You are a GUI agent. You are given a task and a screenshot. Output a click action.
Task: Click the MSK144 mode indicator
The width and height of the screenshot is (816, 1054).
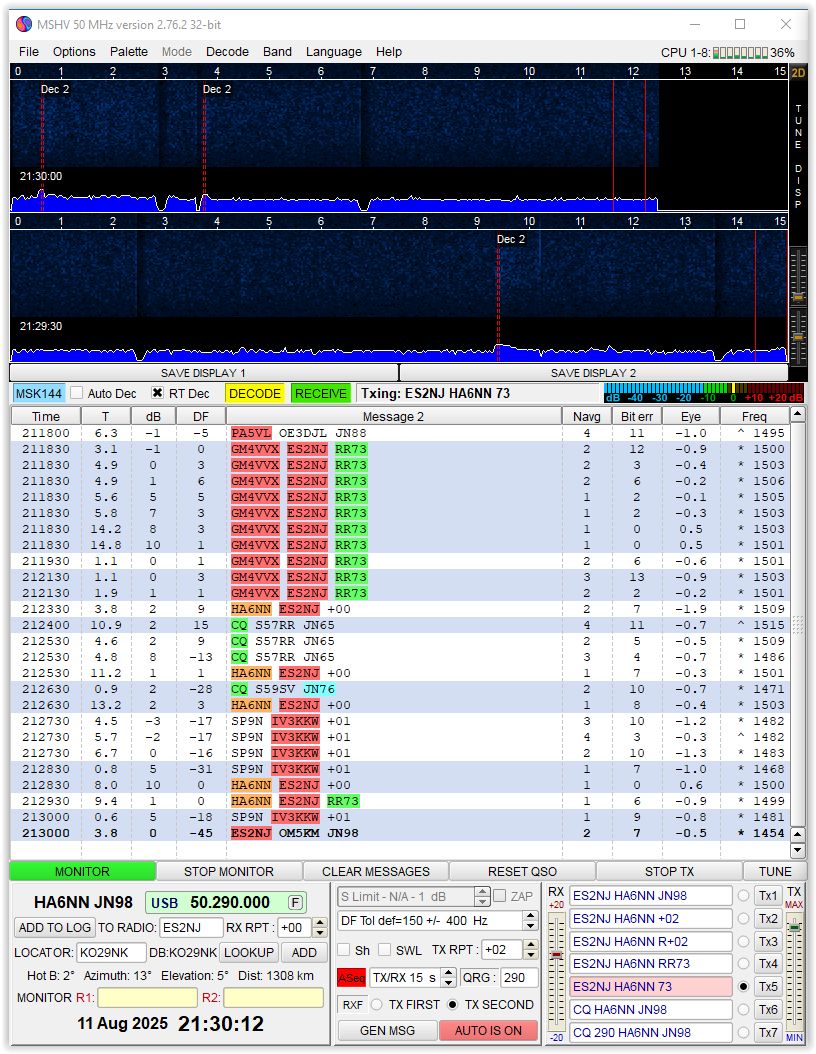(38, 394)
